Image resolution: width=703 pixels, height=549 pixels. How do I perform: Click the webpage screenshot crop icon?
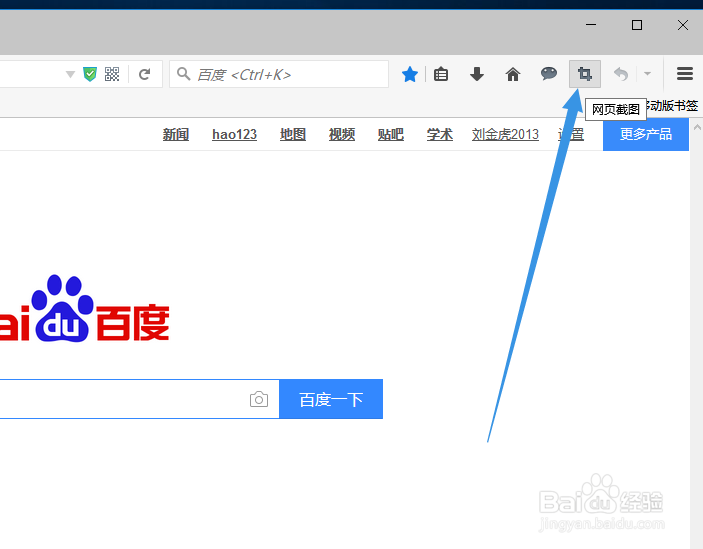tap(585, 74)
